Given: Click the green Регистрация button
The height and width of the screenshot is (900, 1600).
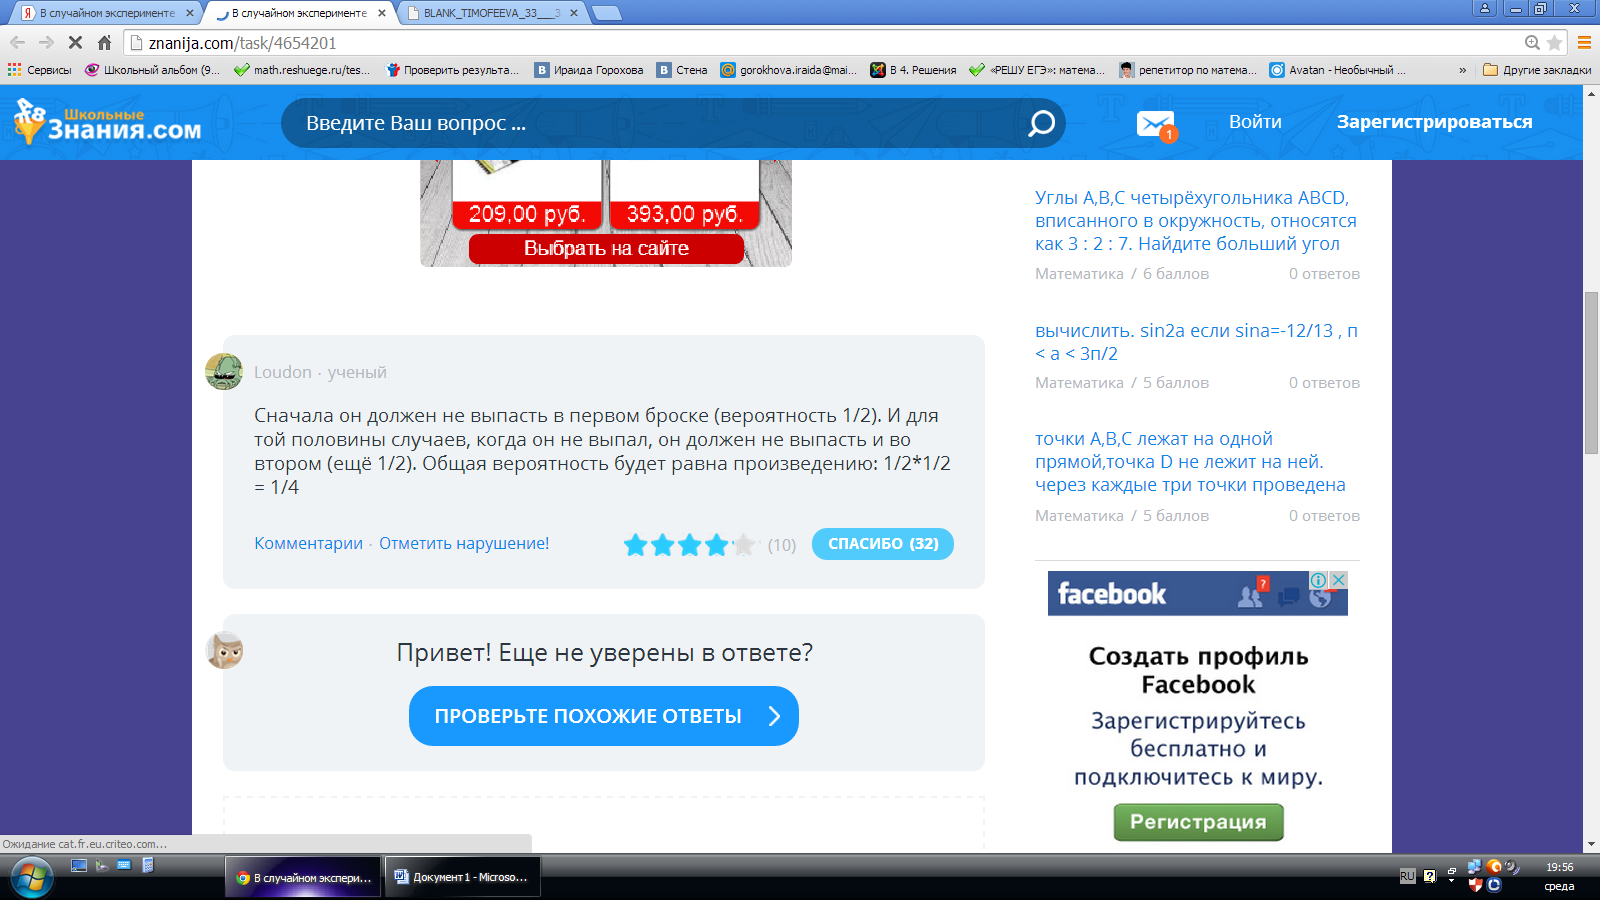Looking at the screenshot, I should (1198, 822).
